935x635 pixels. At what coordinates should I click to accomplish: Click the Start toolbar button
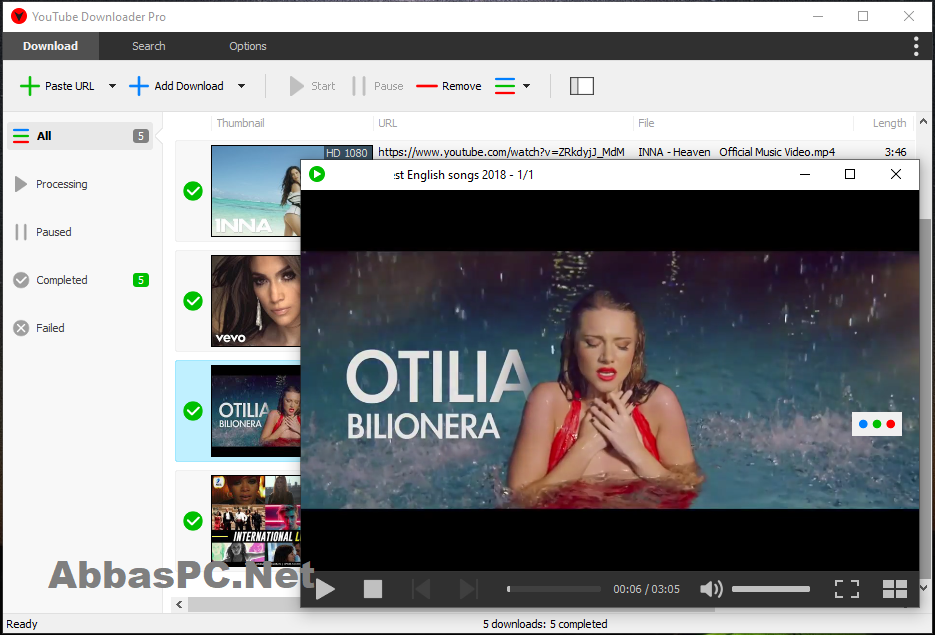coord(312,86)
